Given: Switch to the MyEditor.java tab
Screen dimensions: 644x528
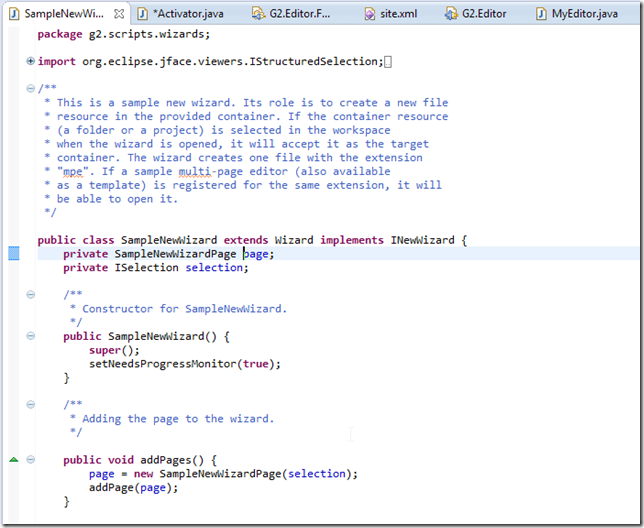Looking at the screenshot, I should pos(584,14).
